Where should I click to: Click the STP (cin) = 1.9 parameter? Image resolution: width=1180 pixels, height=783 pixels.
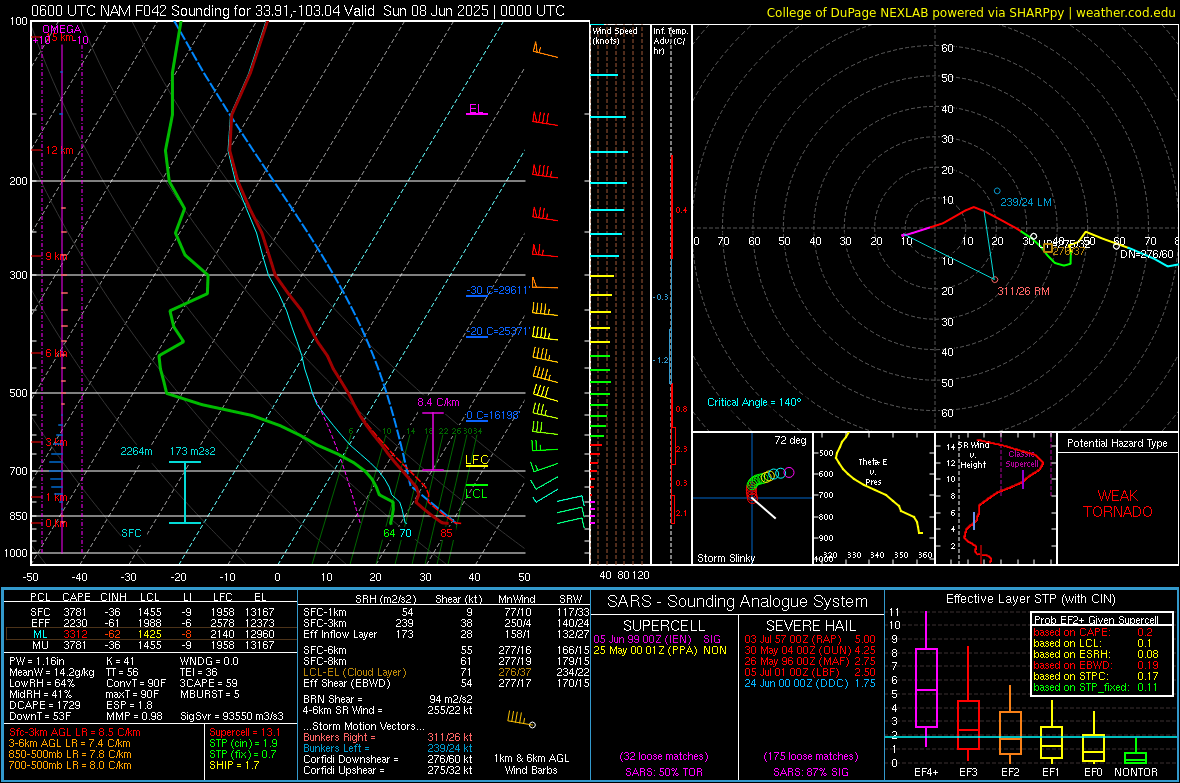[x=243, y=743]
